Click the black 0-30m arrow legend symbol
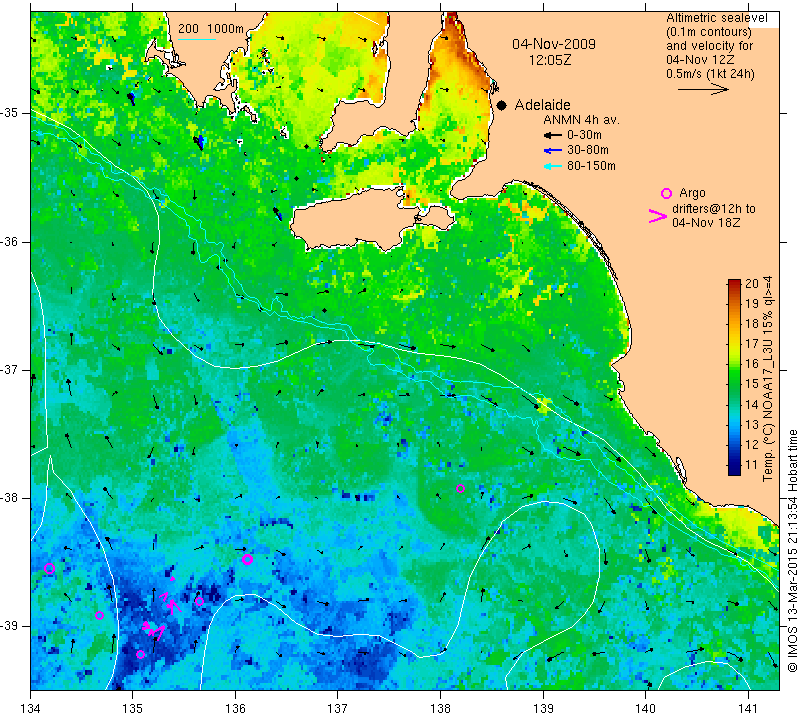This screenshot has width=800, height=720. click(x=553, y=135)
